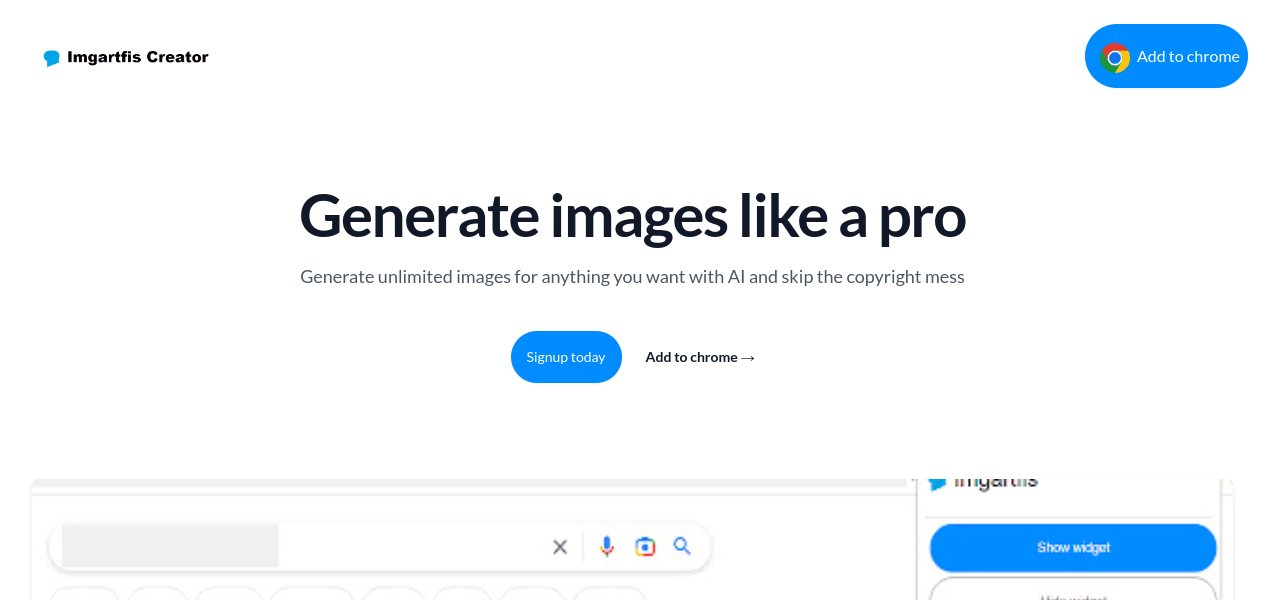Click the magnifying glass search icon
Screen dimensions: 1280x600
click(682, 546)
